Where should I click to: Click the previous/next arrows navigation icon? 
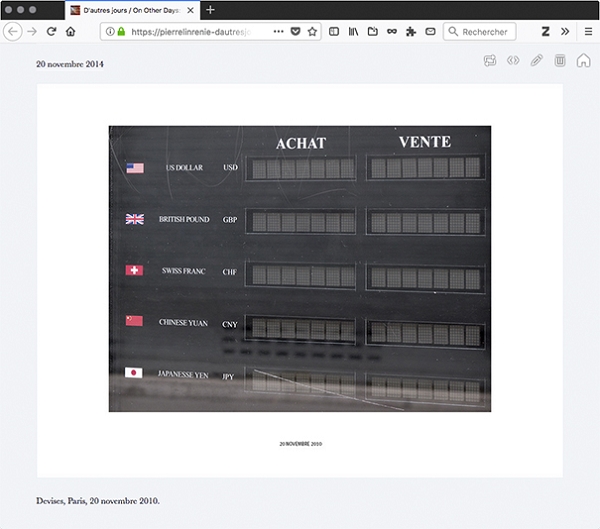513,61
